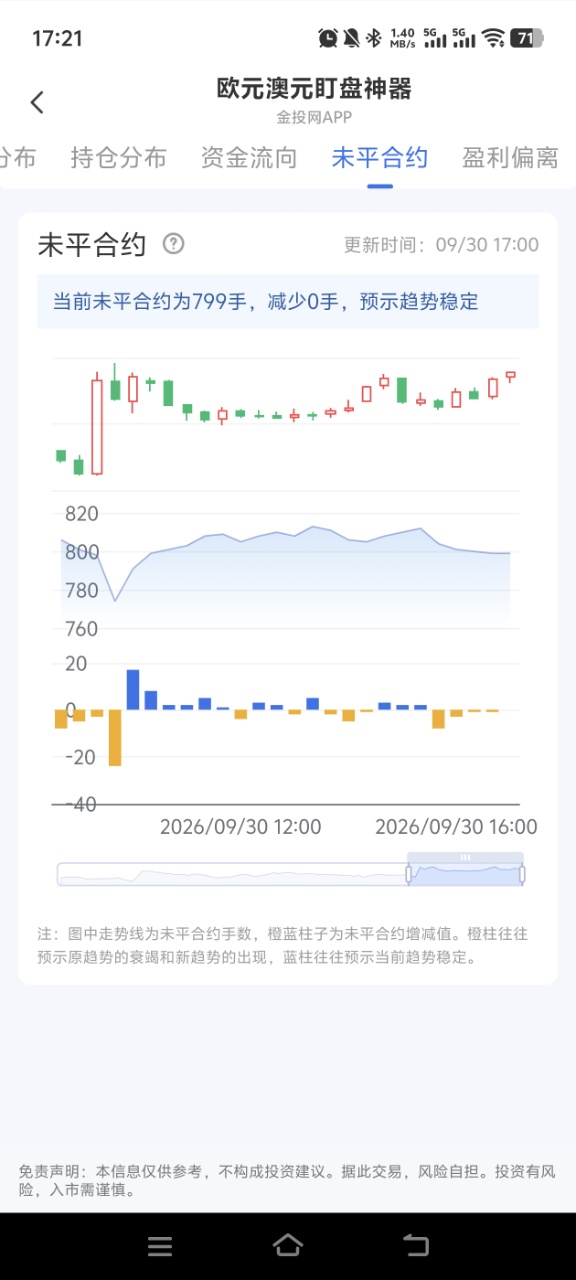Tap the Bluetooth status icon
This screenshot has width=576, height=1280.
[373, 38]
